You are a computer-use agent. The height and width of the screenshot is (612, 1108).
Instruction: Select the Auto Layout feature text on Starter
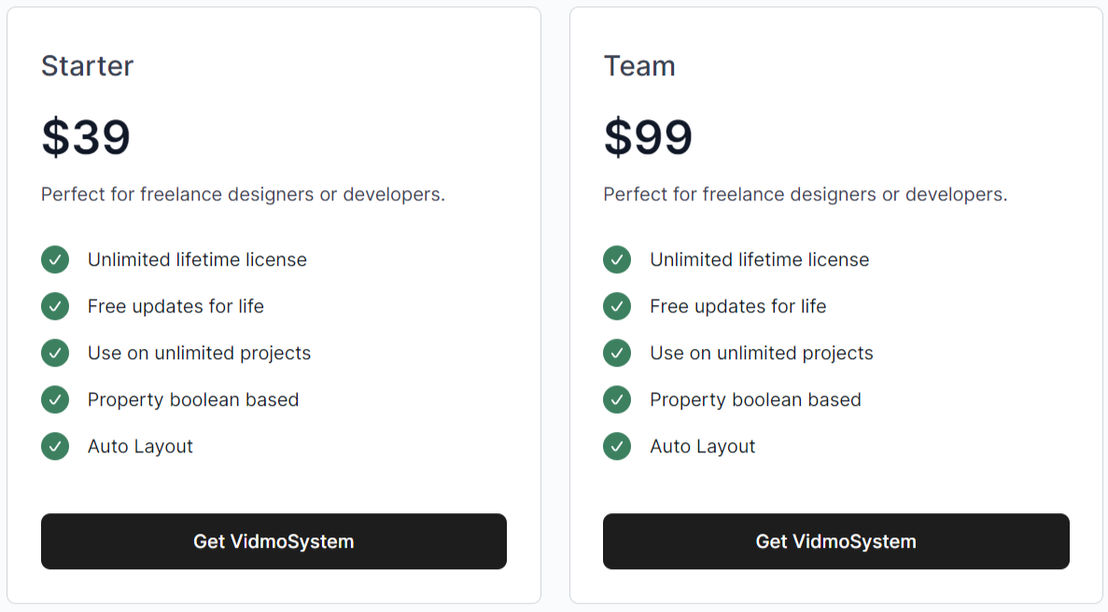click(140, 446)
